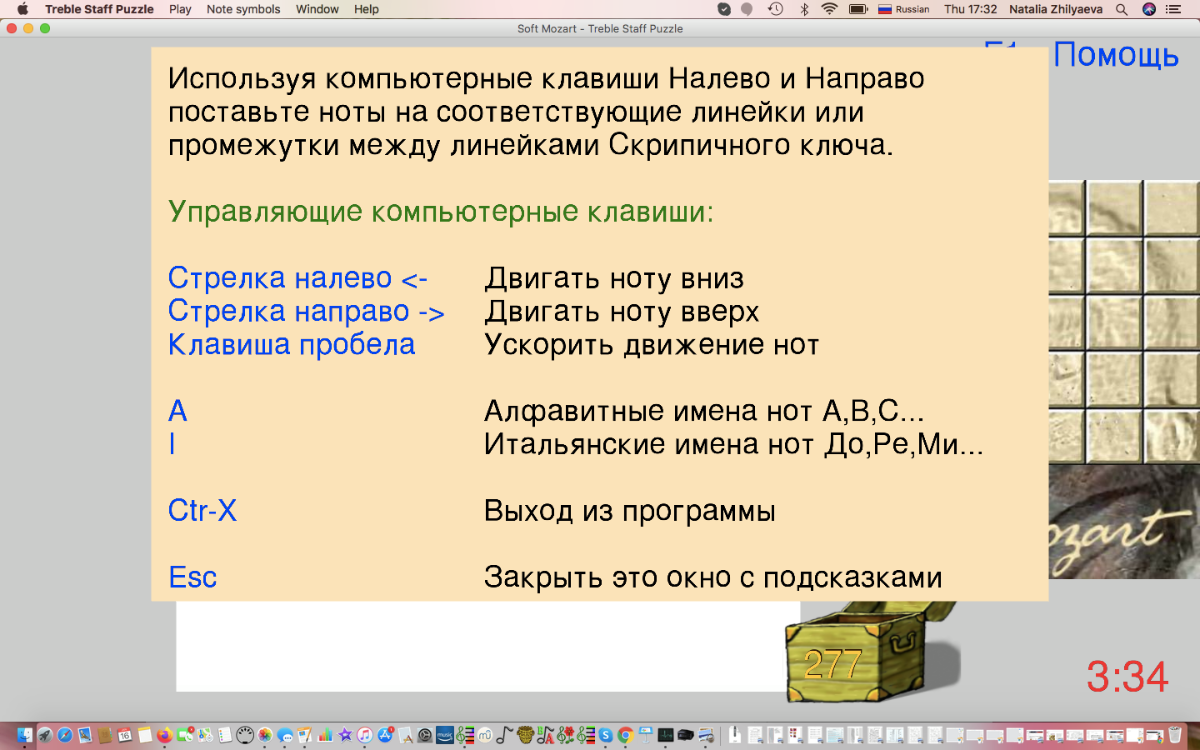
Task: Click the 'Стрелка налево <-' shortcut label
Action: [x=297, y=278]
